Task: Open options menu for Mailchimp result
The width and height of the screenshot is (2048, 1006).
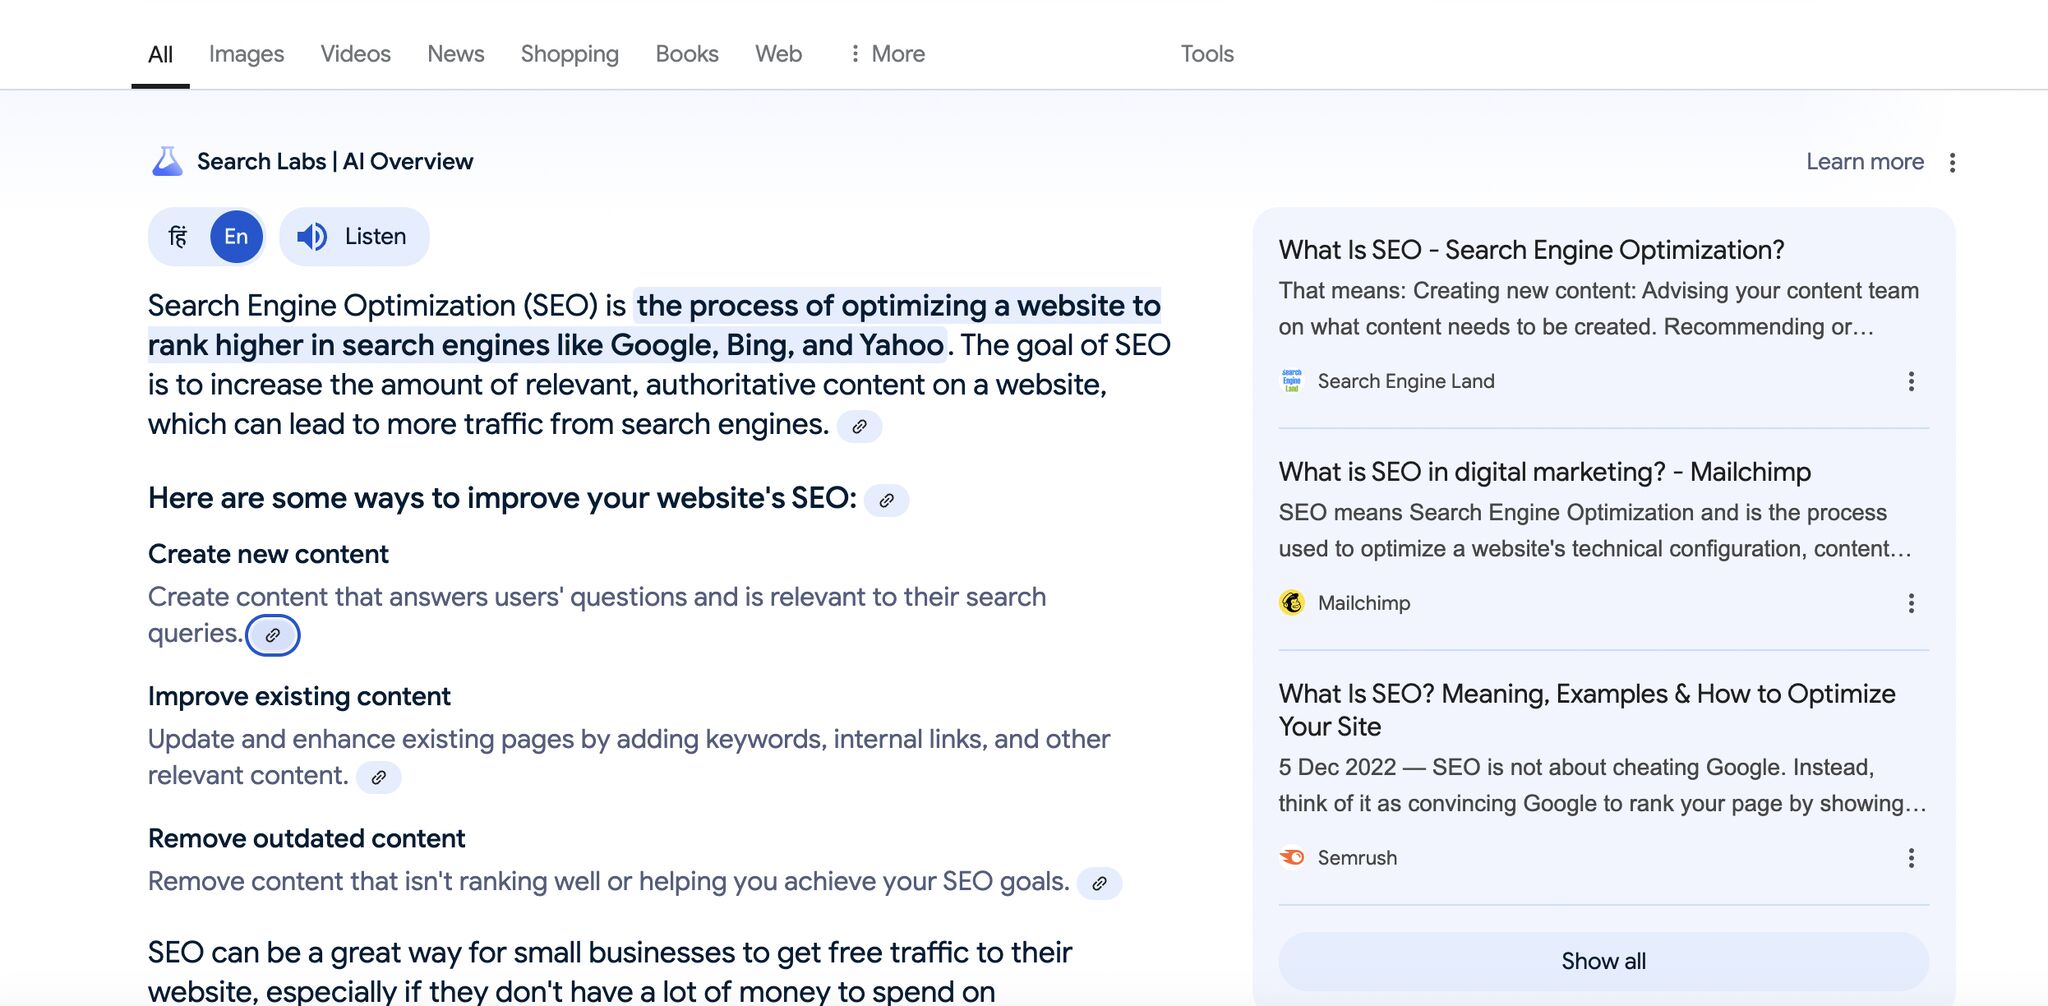Action: pyautogui.click(x=1911, y=603)
